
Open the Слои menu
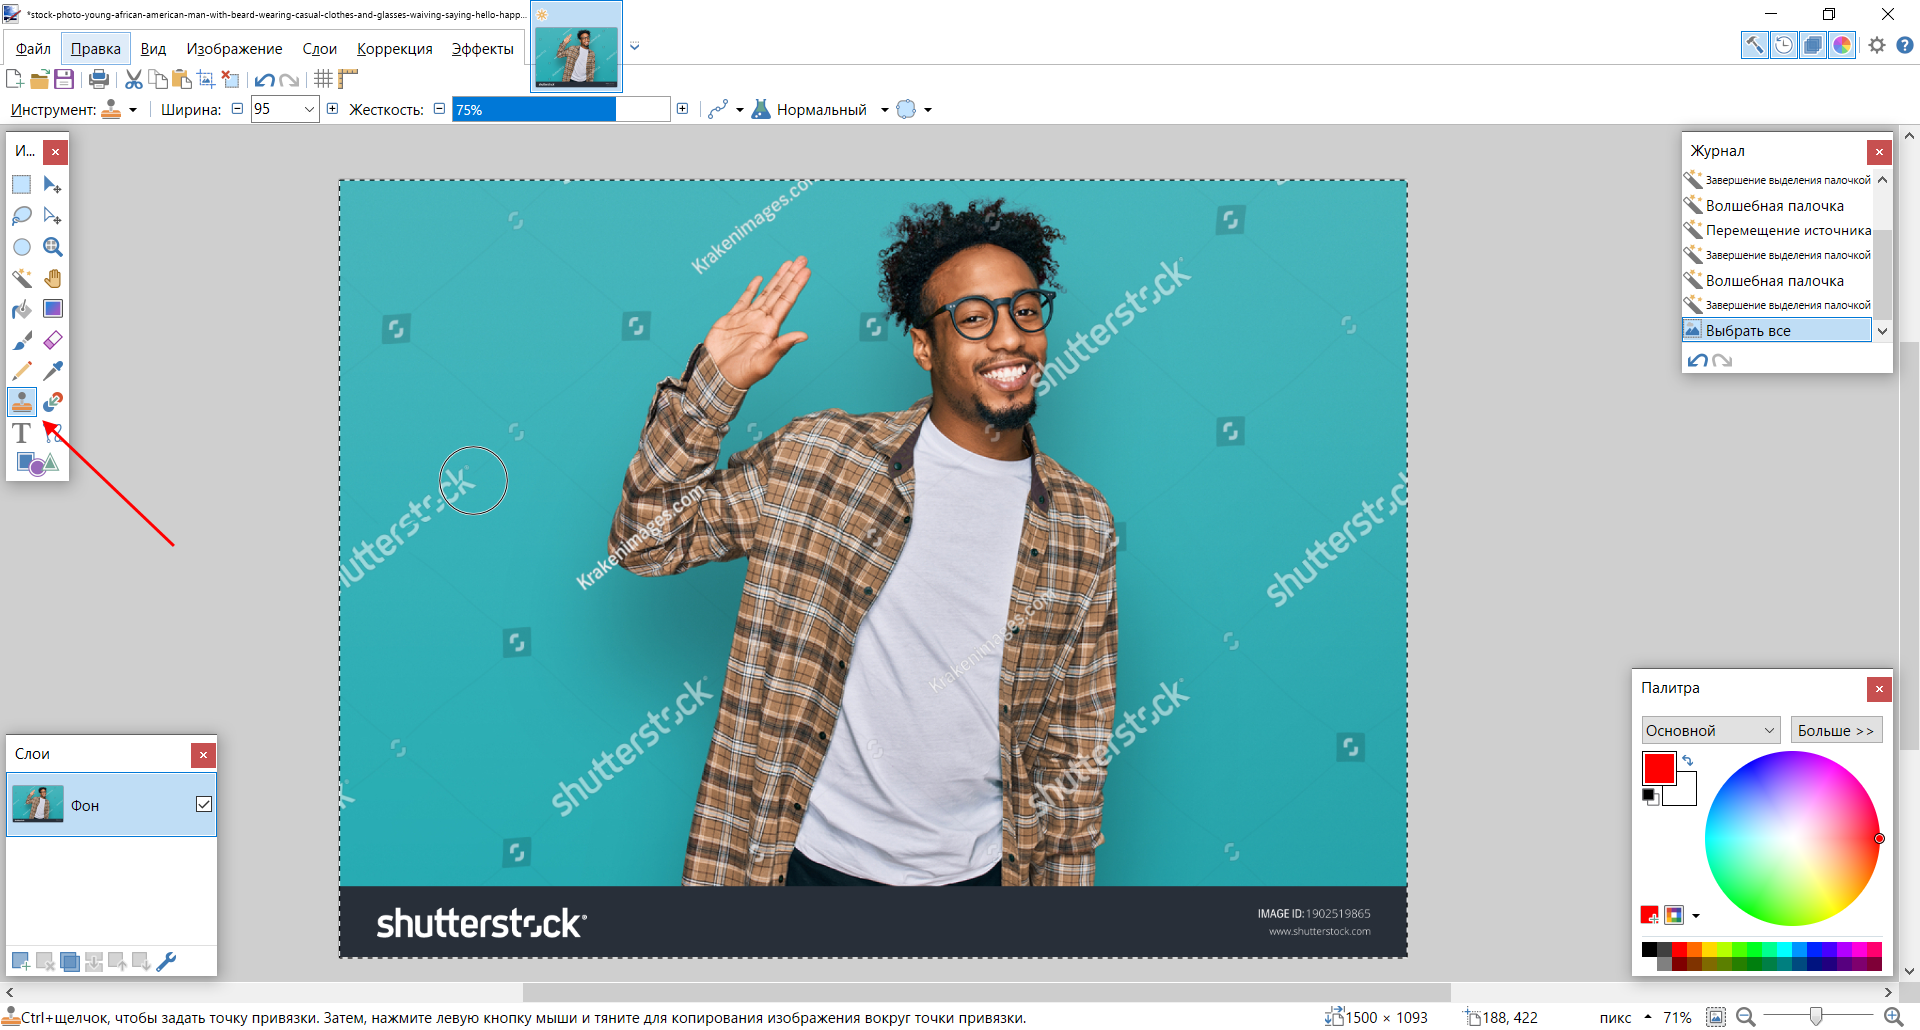click(x=320, y=49)
